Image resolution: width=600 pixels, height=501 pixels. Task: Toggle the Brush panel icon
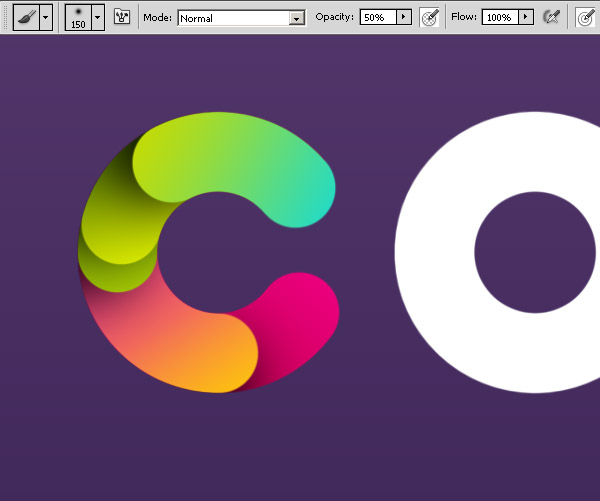pyautogui.click(x=122, y=17)
